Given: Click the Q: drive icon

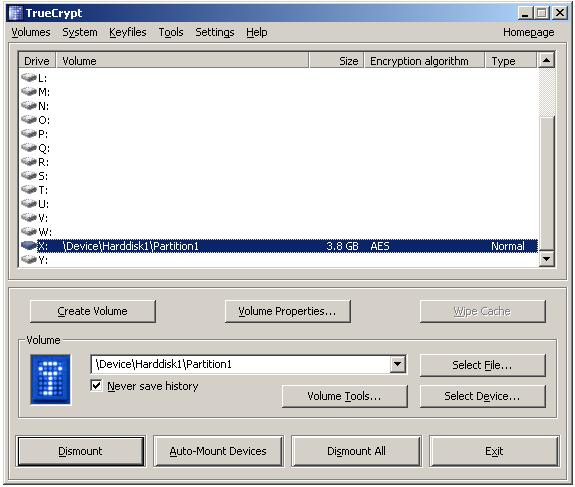Looking at the screenshot, I should tap(29, 147).
